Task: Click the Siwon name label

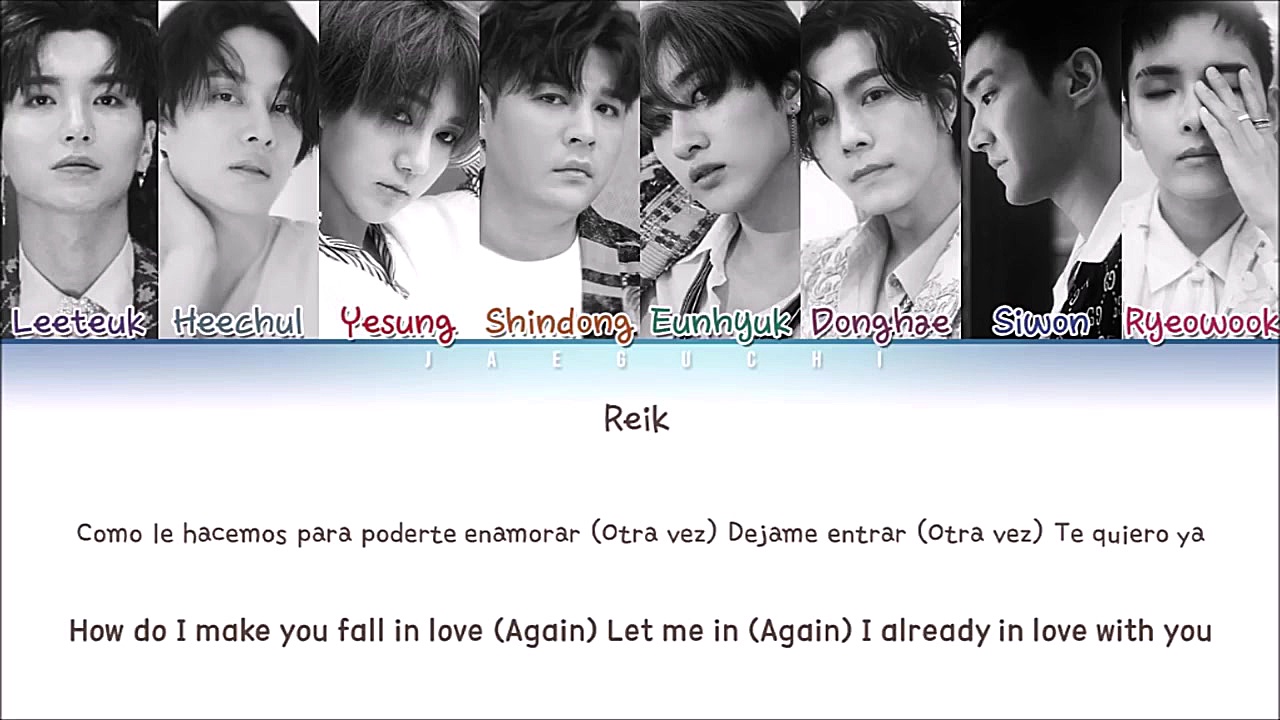Action: [1040, 322]
